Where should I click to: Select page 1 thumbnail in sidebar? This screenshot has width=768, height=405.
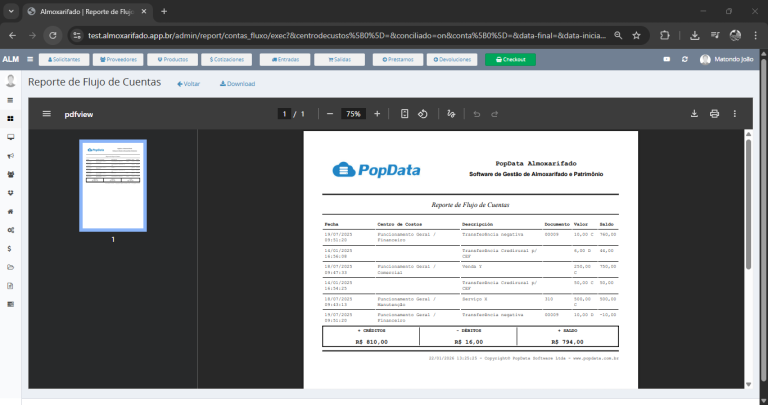113,185
